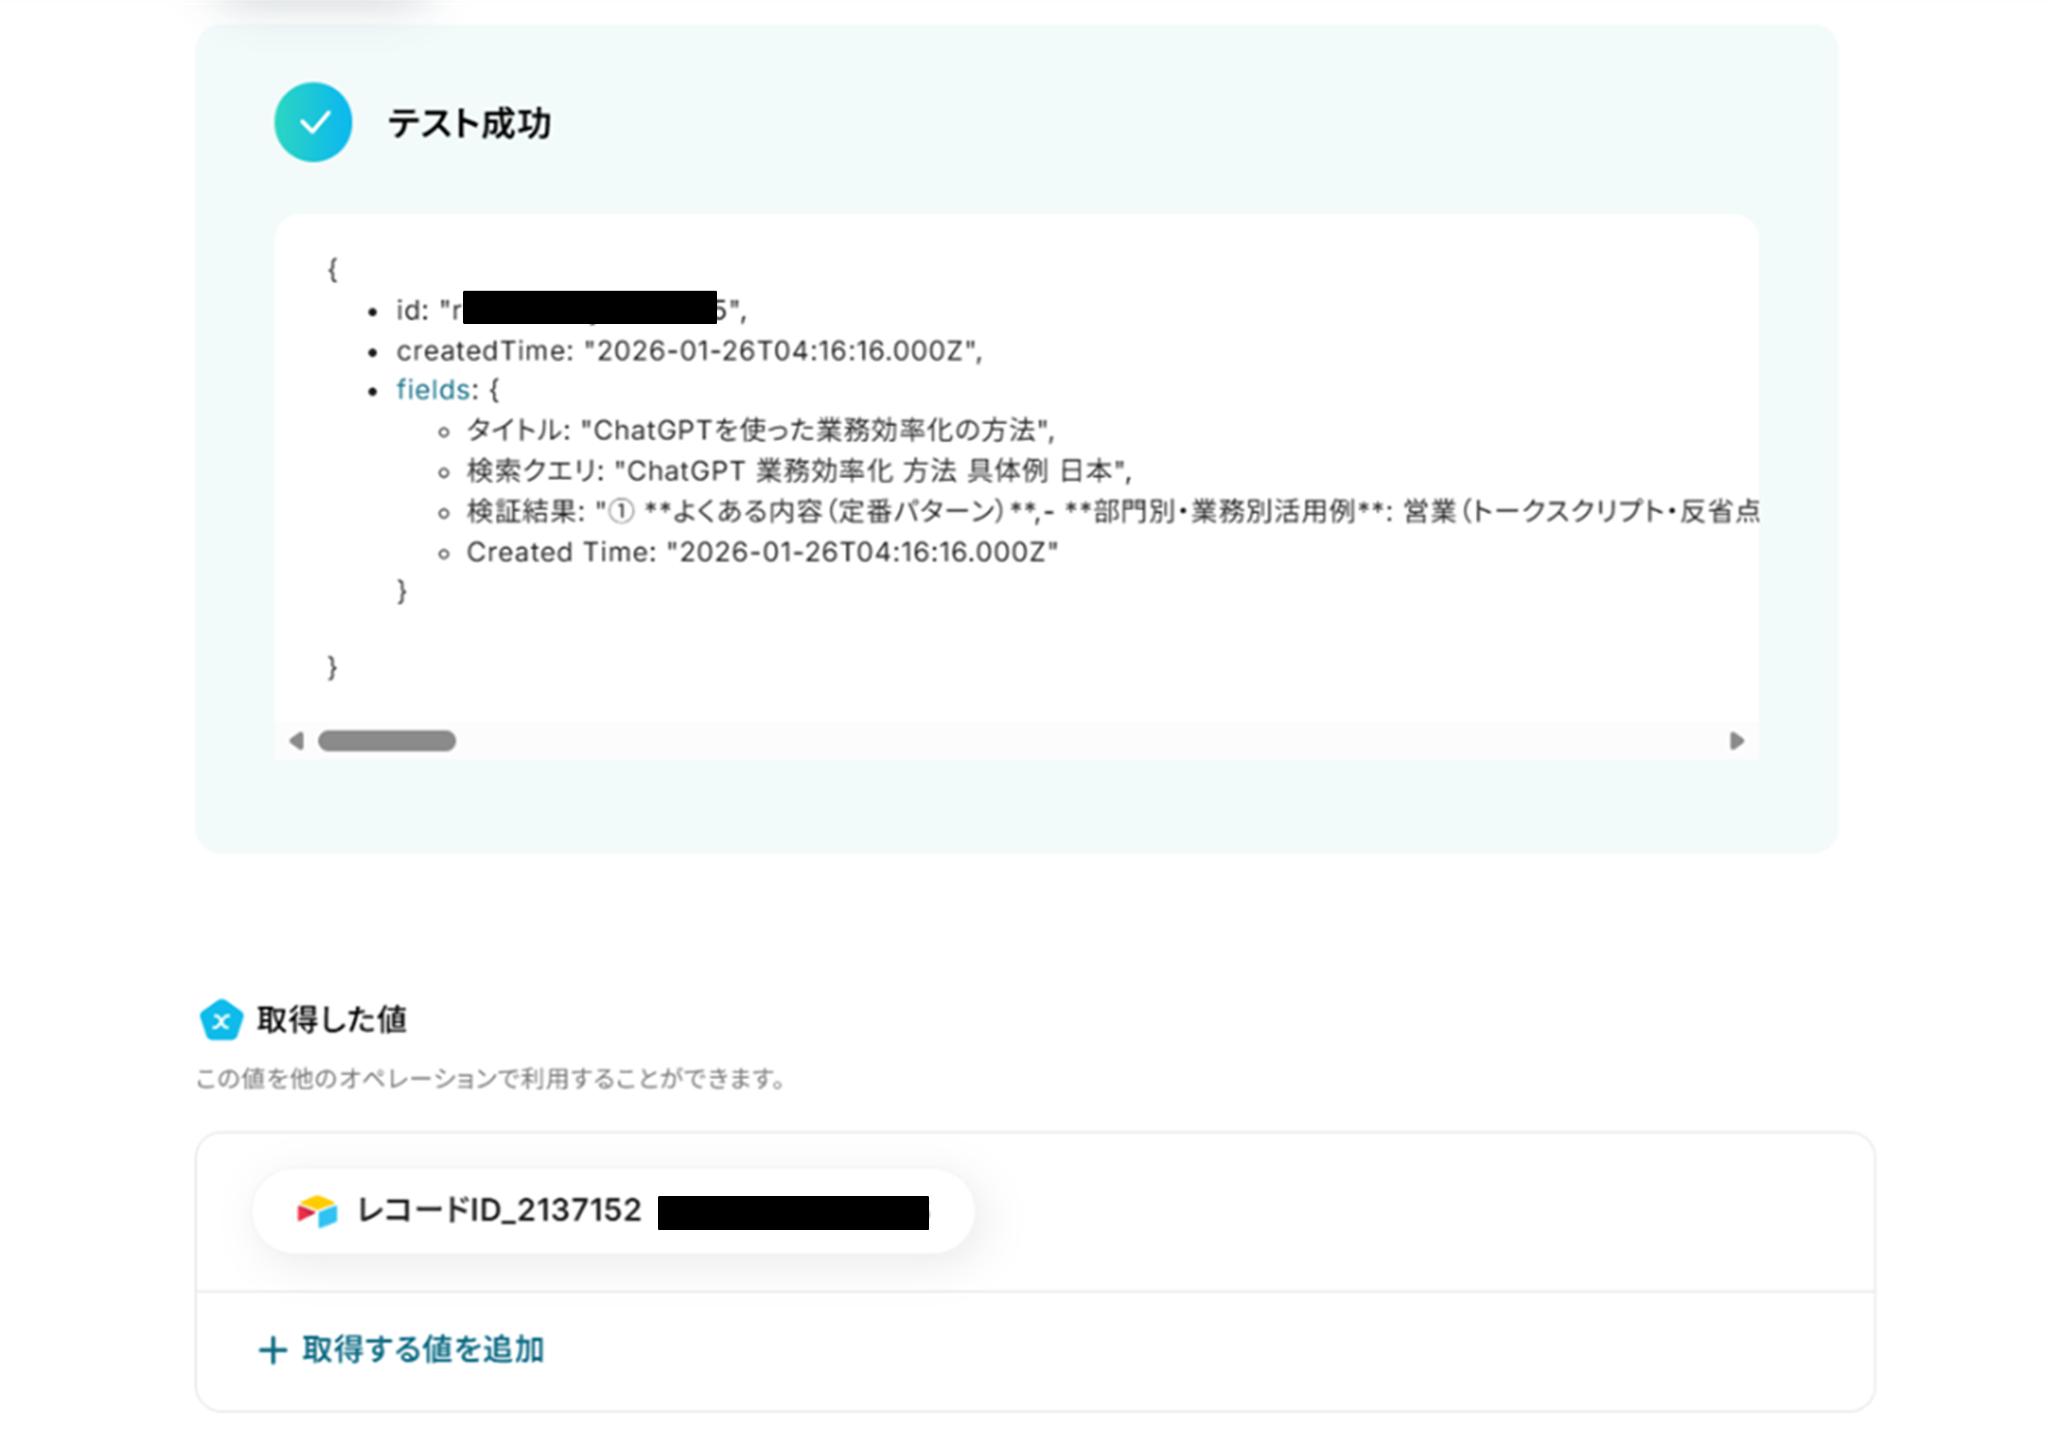This screenshot has width=2048, height=1443.
Task: Click the 検索クエリ field line
Action: click(x=799, y=471)
